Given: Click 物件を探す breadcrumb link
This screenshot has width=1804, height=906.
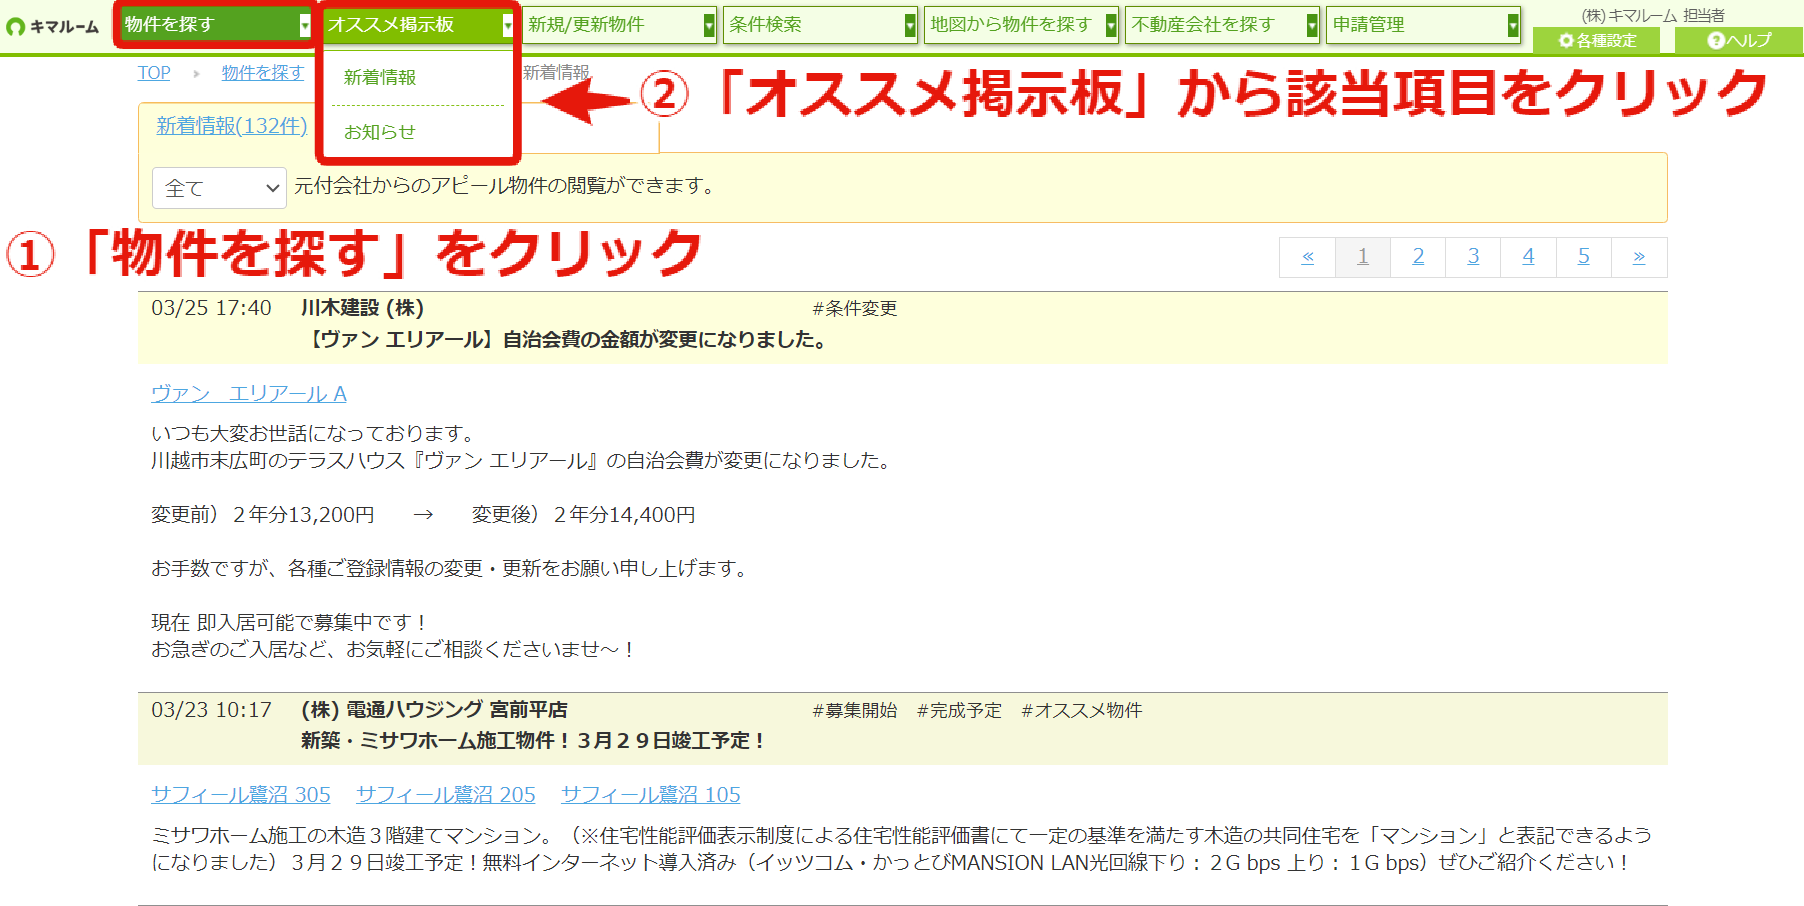Looking at the screenshot, I should click(262, 73).
